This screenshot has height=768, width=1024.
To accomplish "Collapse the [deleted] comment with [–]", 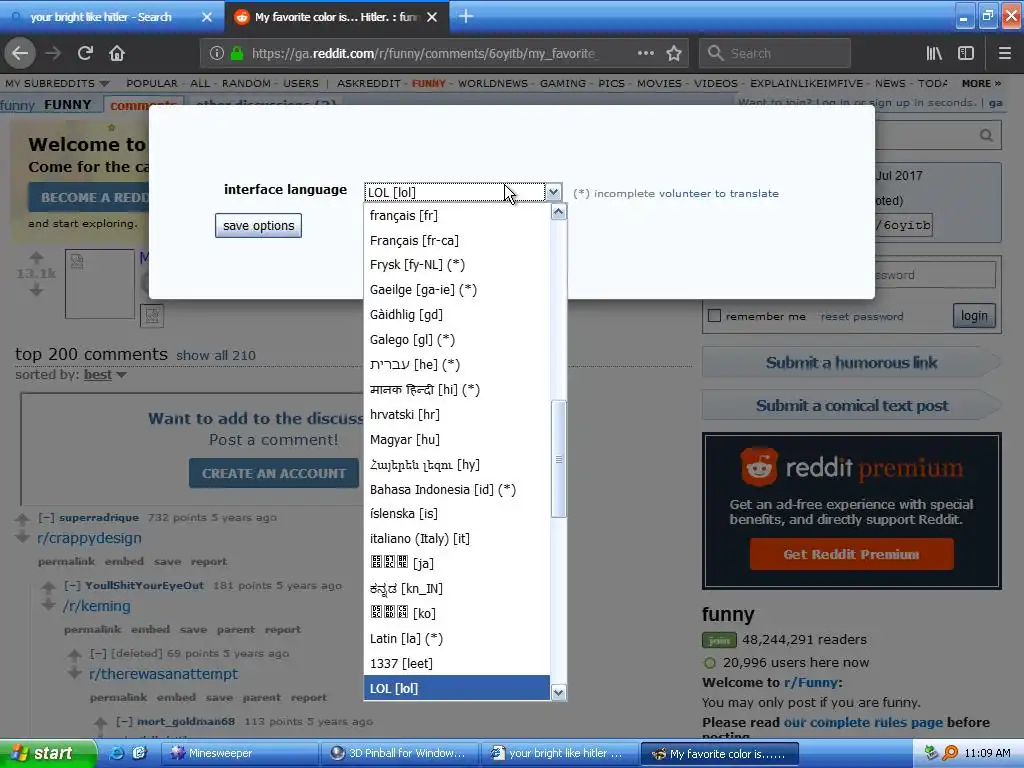I will coord(99,653).
